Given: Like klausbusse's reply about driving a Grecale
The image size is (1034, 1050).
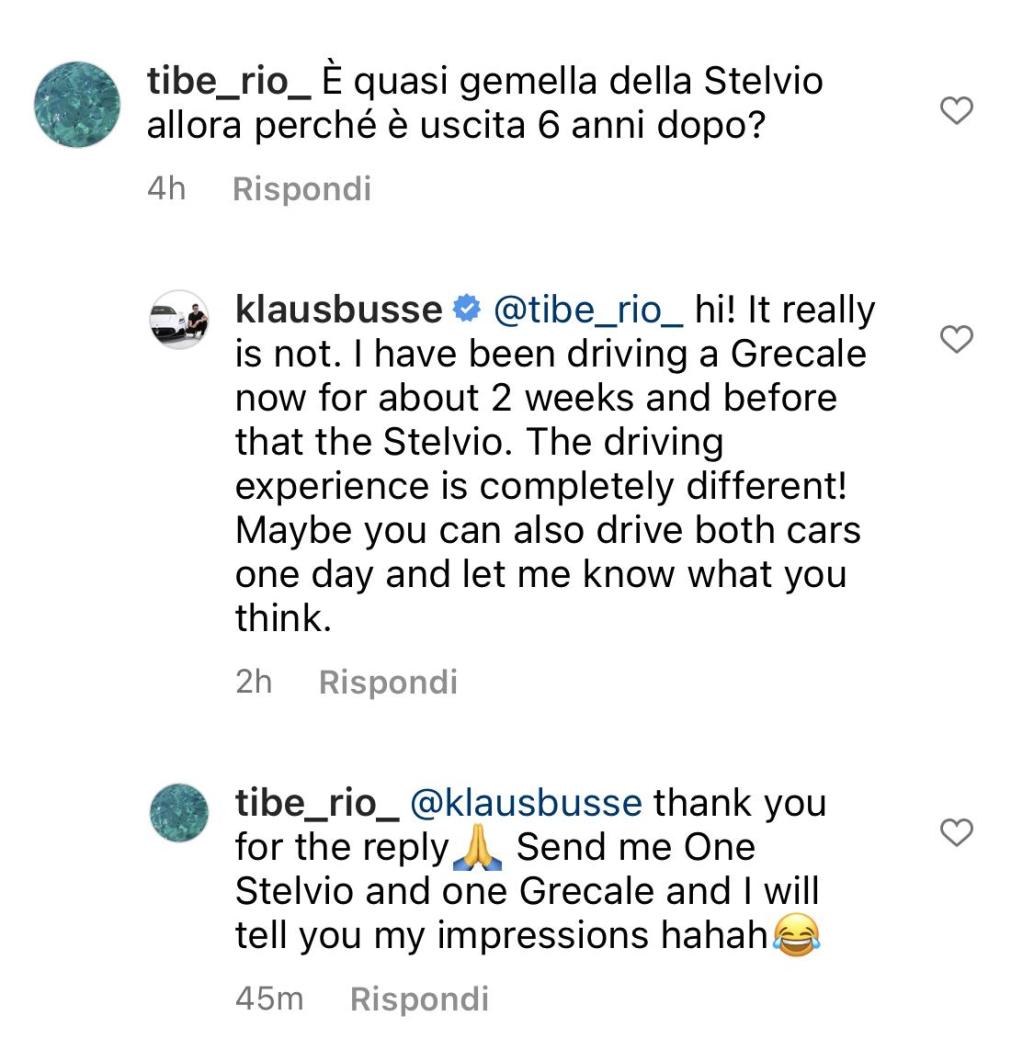Looking at the screenshot, I should coord(958,340).
